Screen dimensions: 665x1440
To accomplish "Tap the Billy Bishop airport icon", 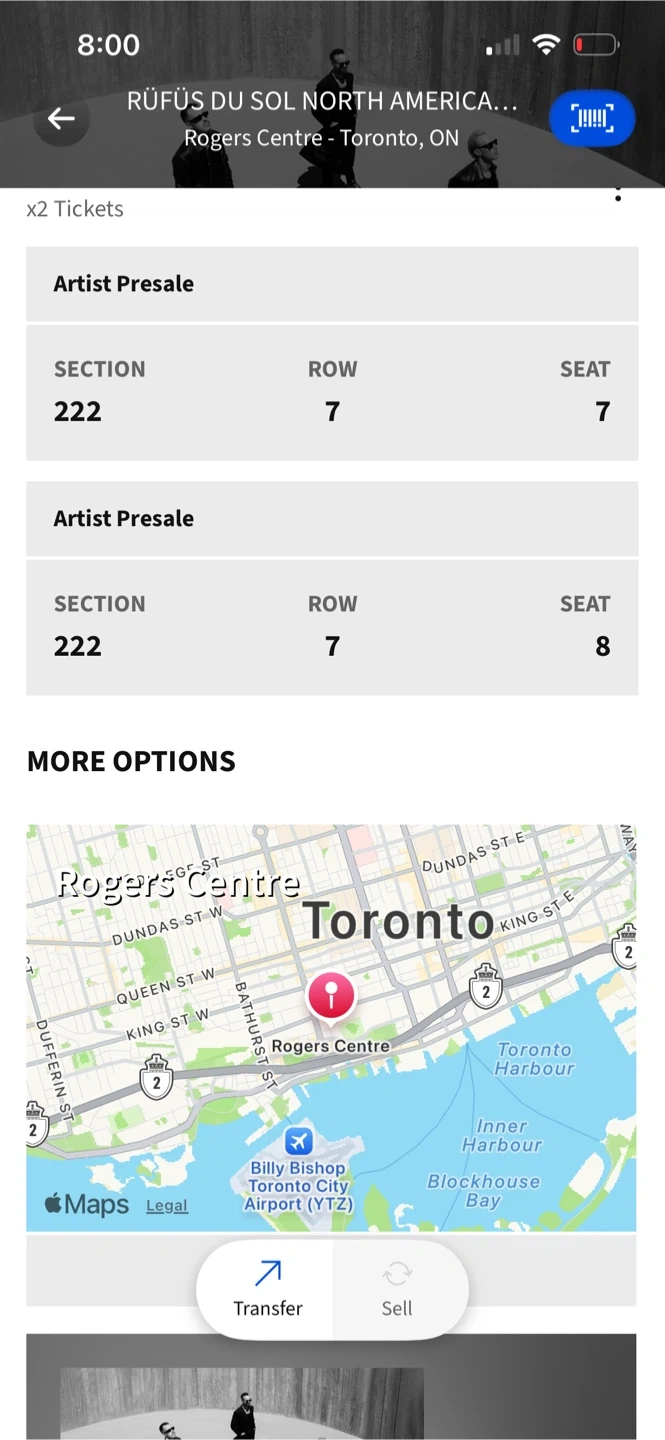I will coord(298,1141).
